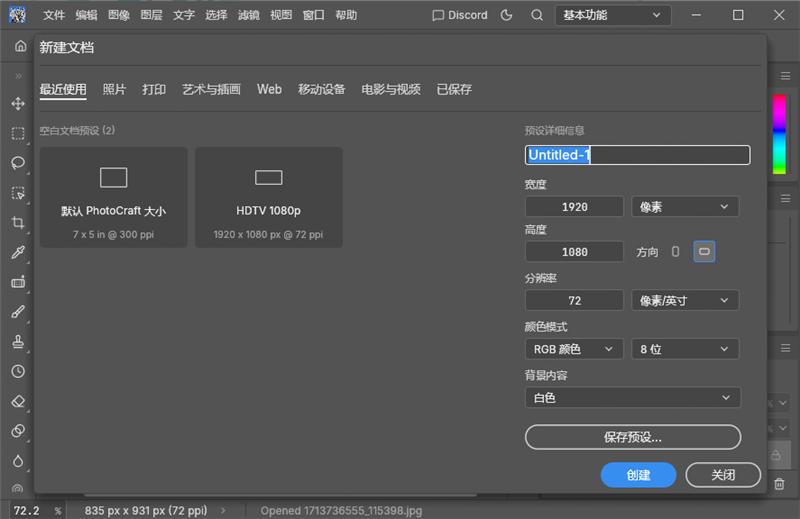Image resolution: width=800 pixels, height=519 pixels.
Task: Click the height field 1080
Action: (574, 252)
